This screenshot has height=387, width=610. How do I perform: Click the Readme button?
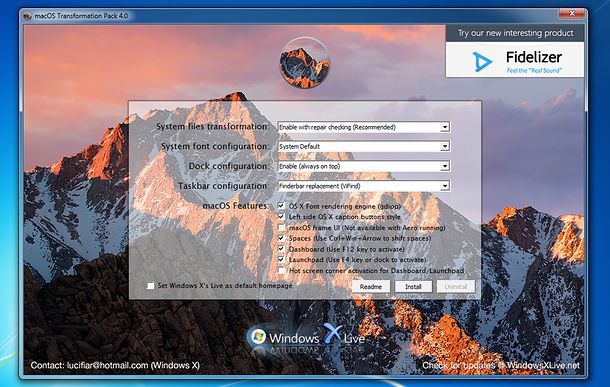371,287
